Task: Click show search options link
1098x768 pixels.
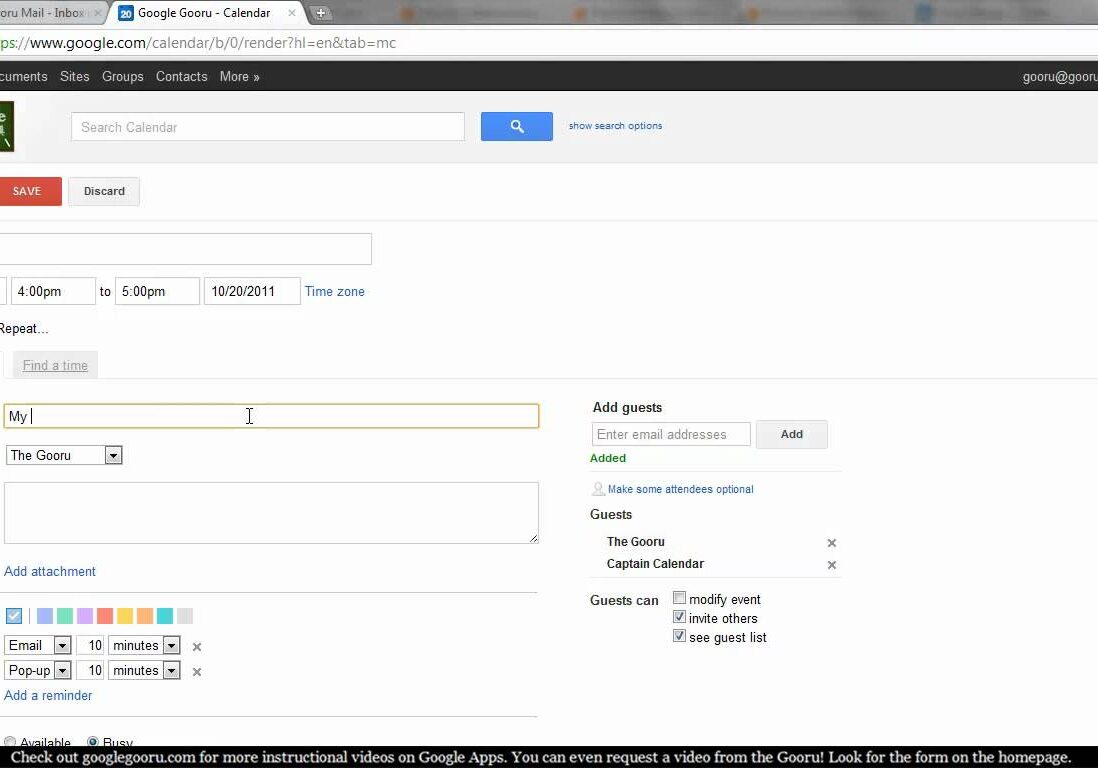Action: (x=615, y=126)
